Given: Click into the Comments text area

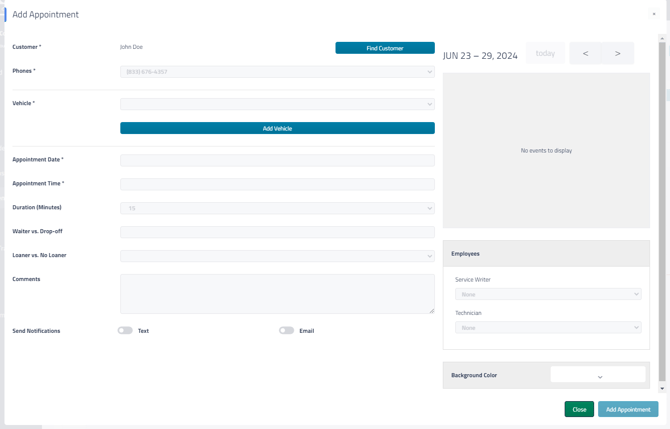Looking at the screenshot, I should click(x=277, y=294).
